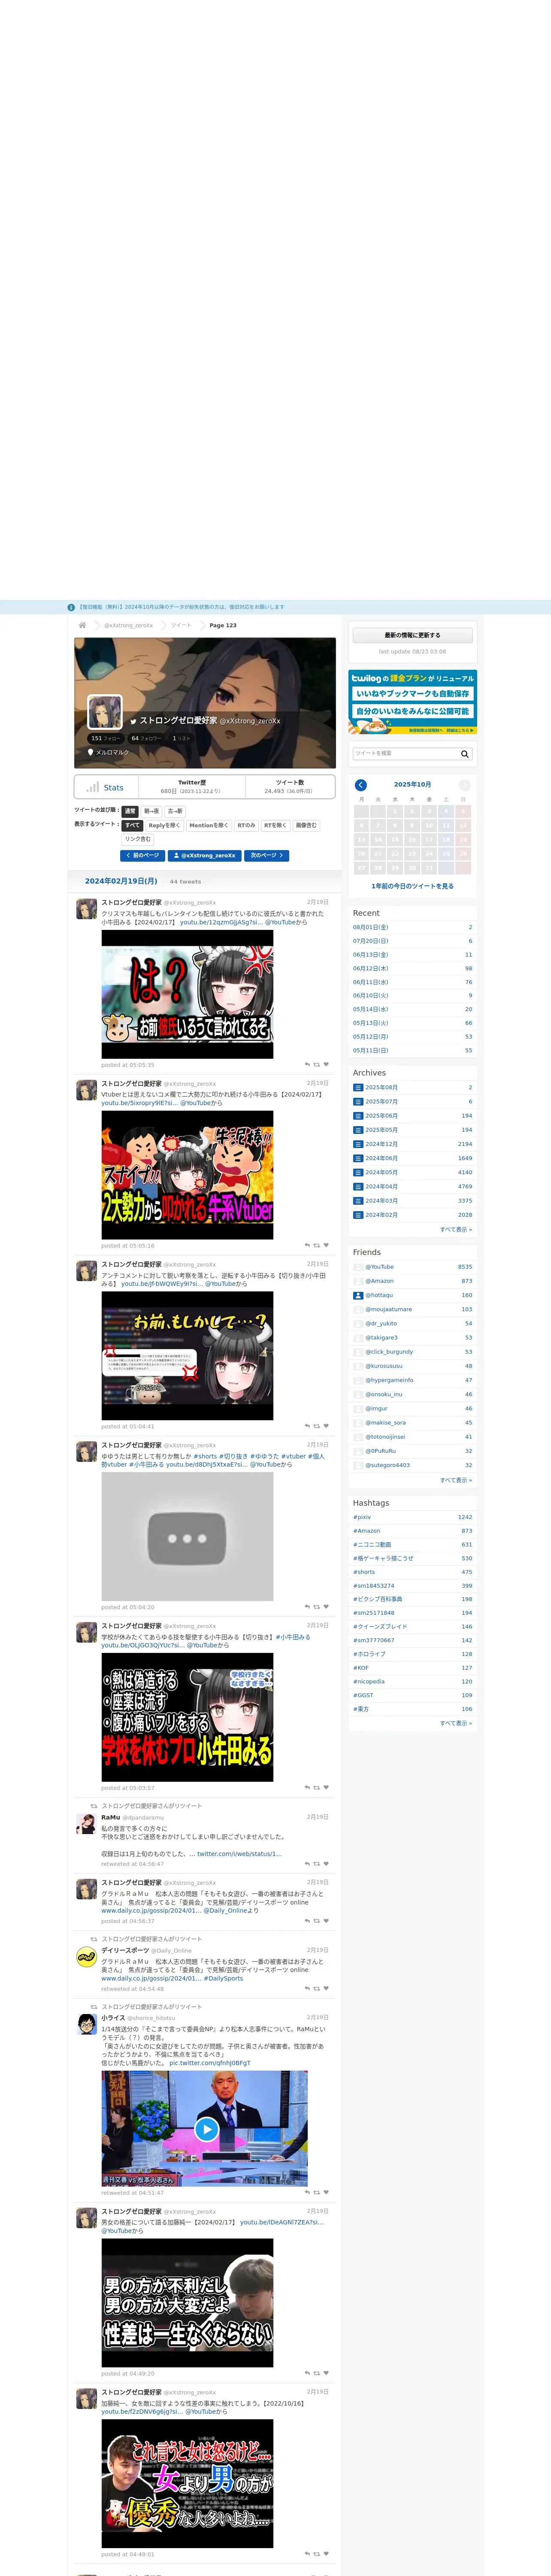Select the すべて tweet filter
This screenshot has width=551, height=2576.
[x=132, y=825]
